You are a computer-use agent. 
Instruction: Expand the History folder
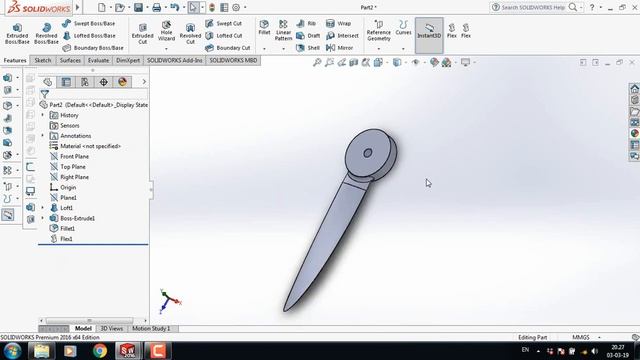point(42,115)
